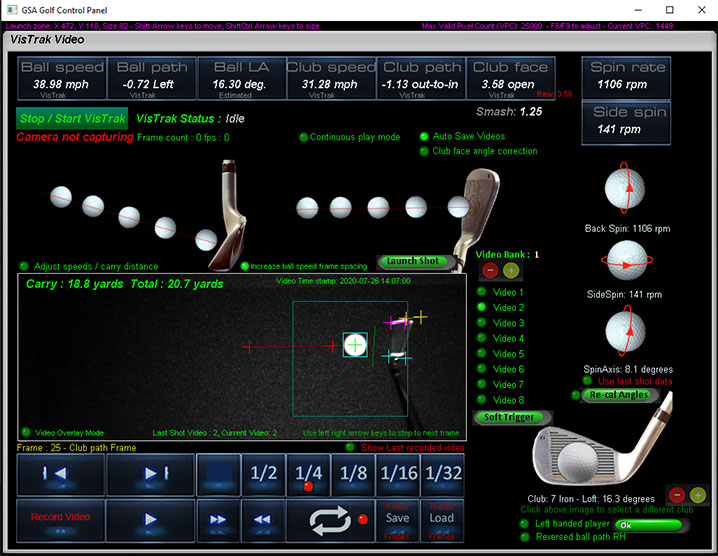Screen dimensions: 718x556
Task: Play the video with the play button
Action: point(150,520)
